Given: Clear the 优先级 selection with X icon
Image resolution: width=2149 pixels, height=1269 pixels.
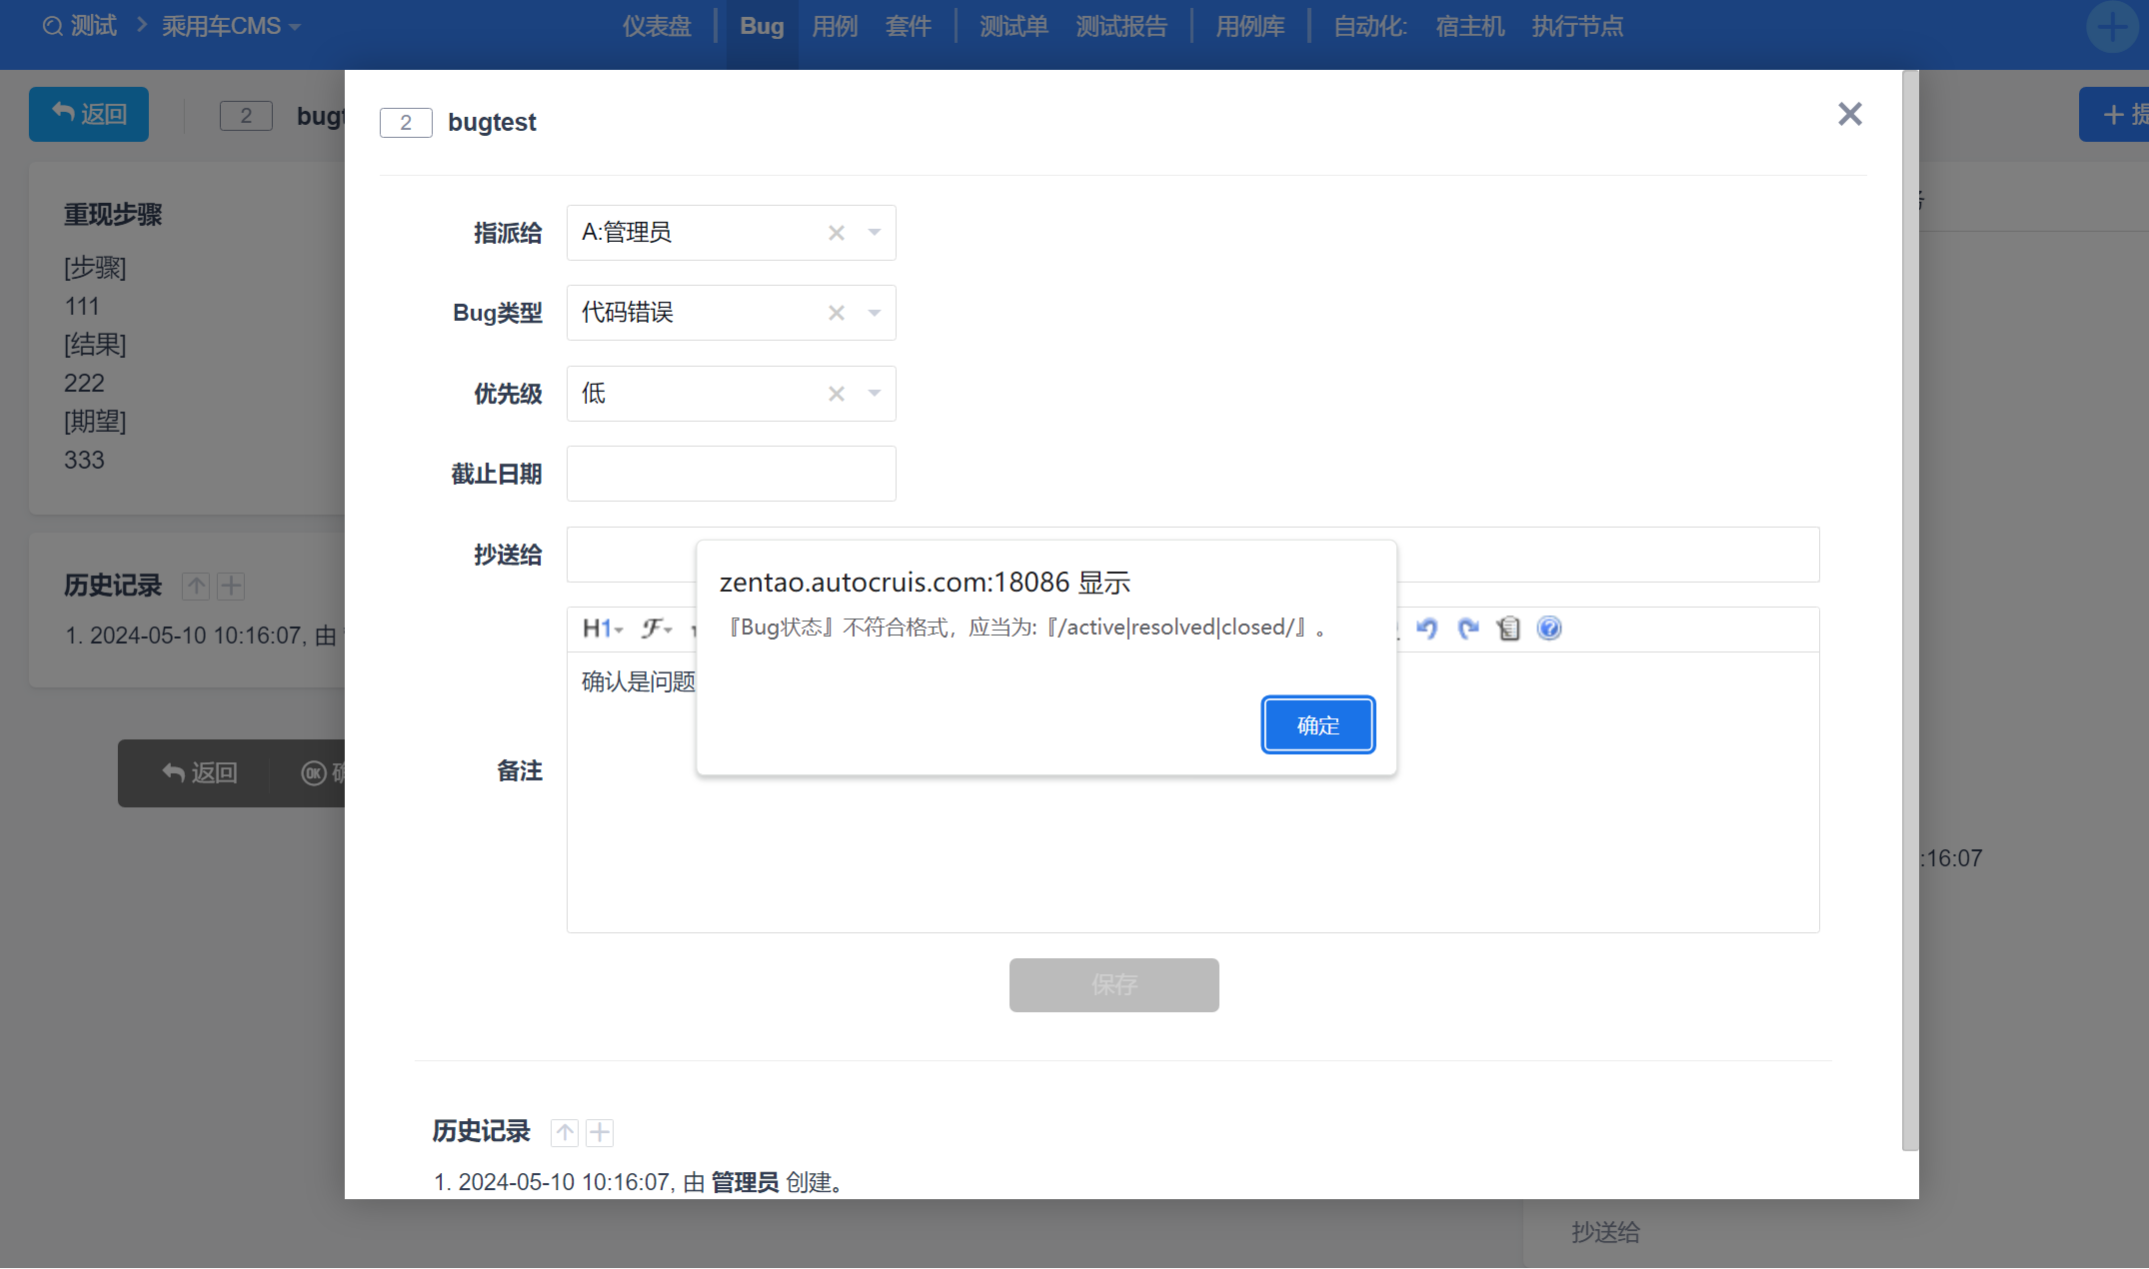Looking at the screenshot, I should [836, 394].
